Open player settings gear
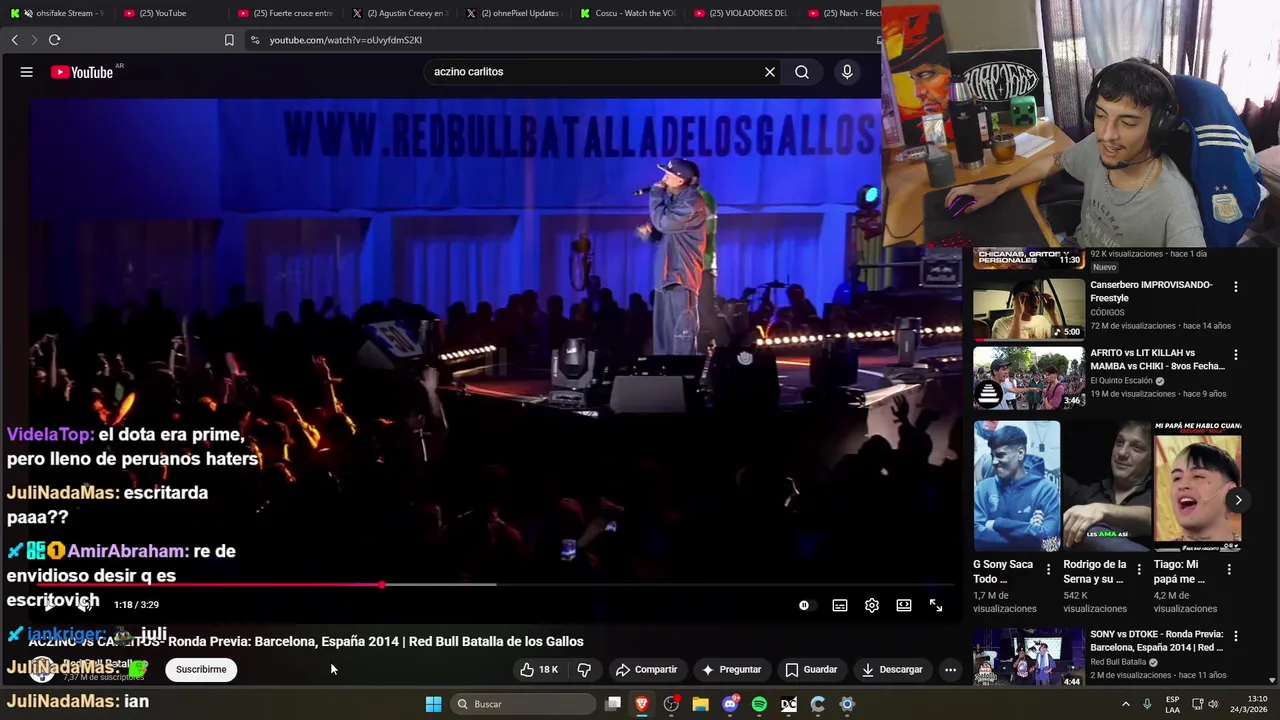This screenshot has height=720, width=1280. [x=872, y=605]
